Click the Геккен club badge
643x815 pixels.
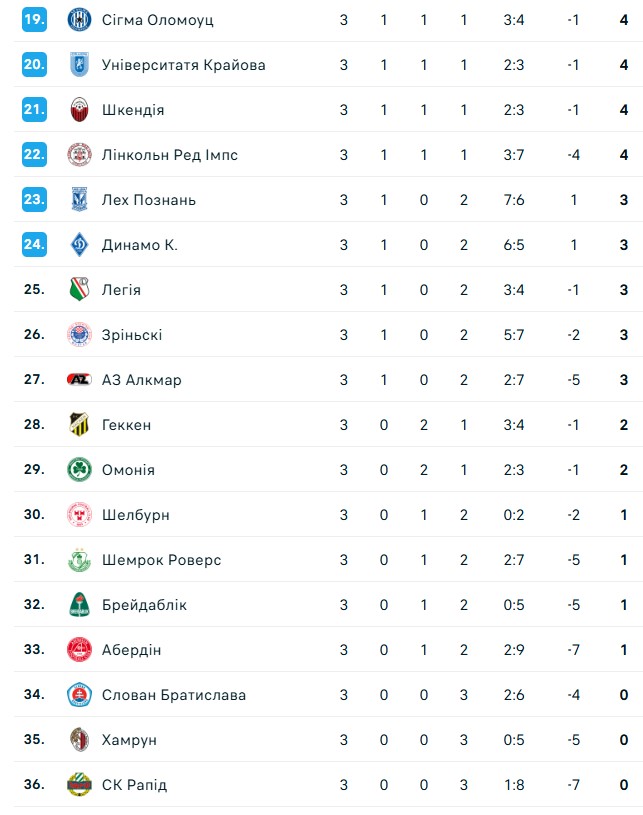(x=79, y=425)
